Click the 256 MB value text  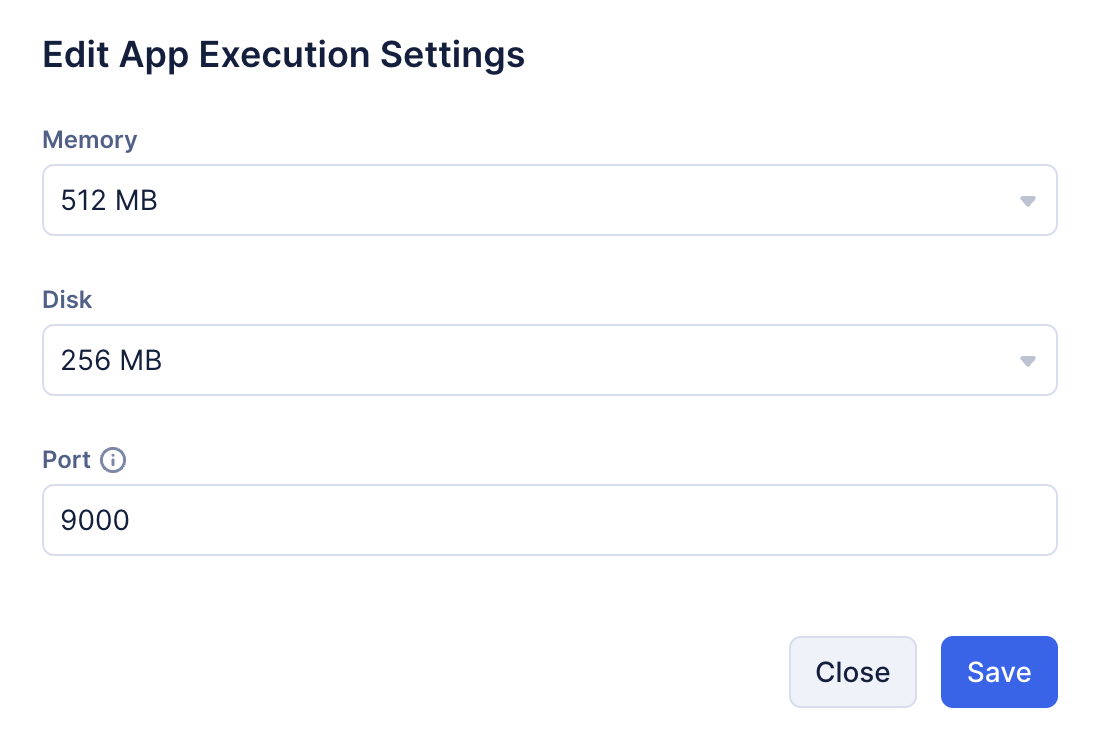point(111,361)
